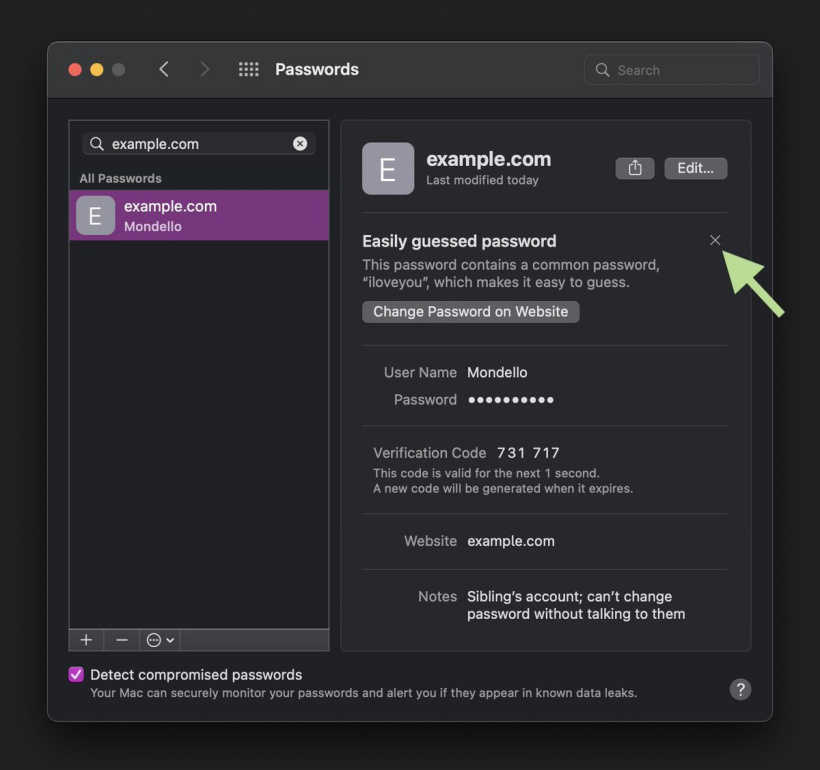820x770 pixels.
Task: Click Edit button for example.com
Action: click(696, 168)
